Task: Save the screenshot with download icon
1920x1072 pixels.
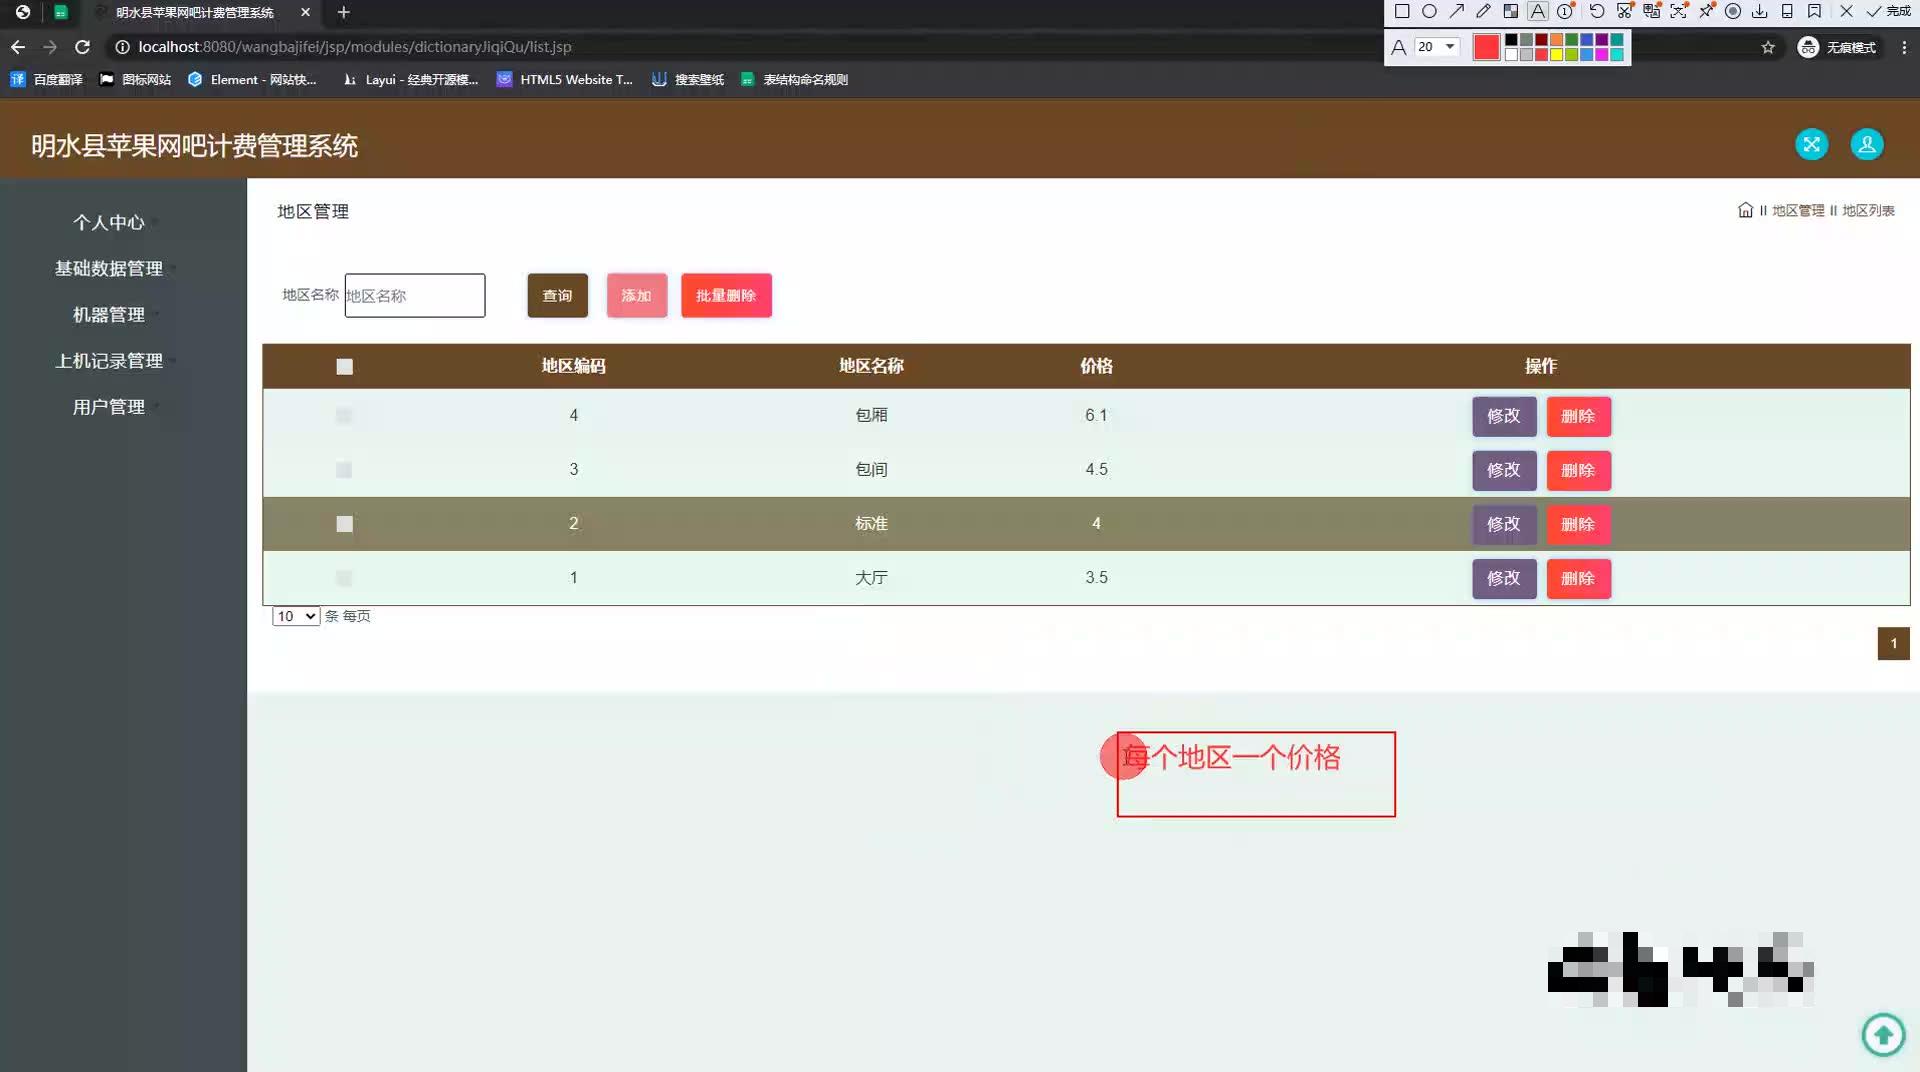Action: click(1760, 11)
